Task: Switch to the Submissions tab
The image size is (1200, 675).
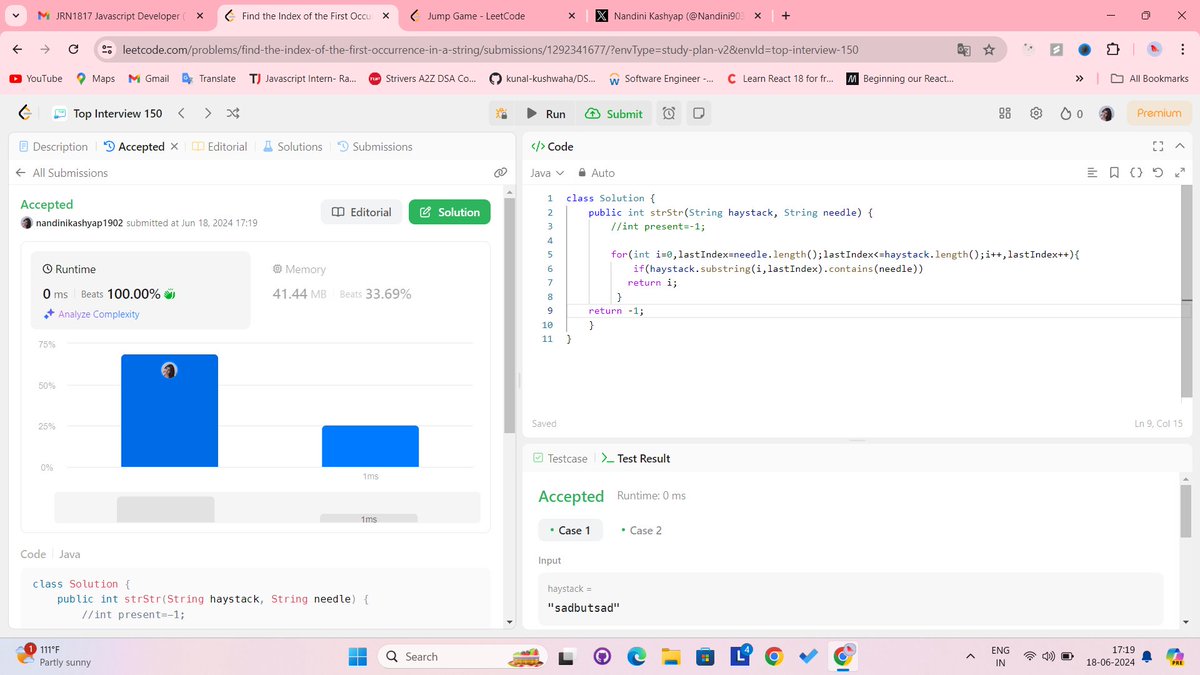Action: click(x=374, y=146)
